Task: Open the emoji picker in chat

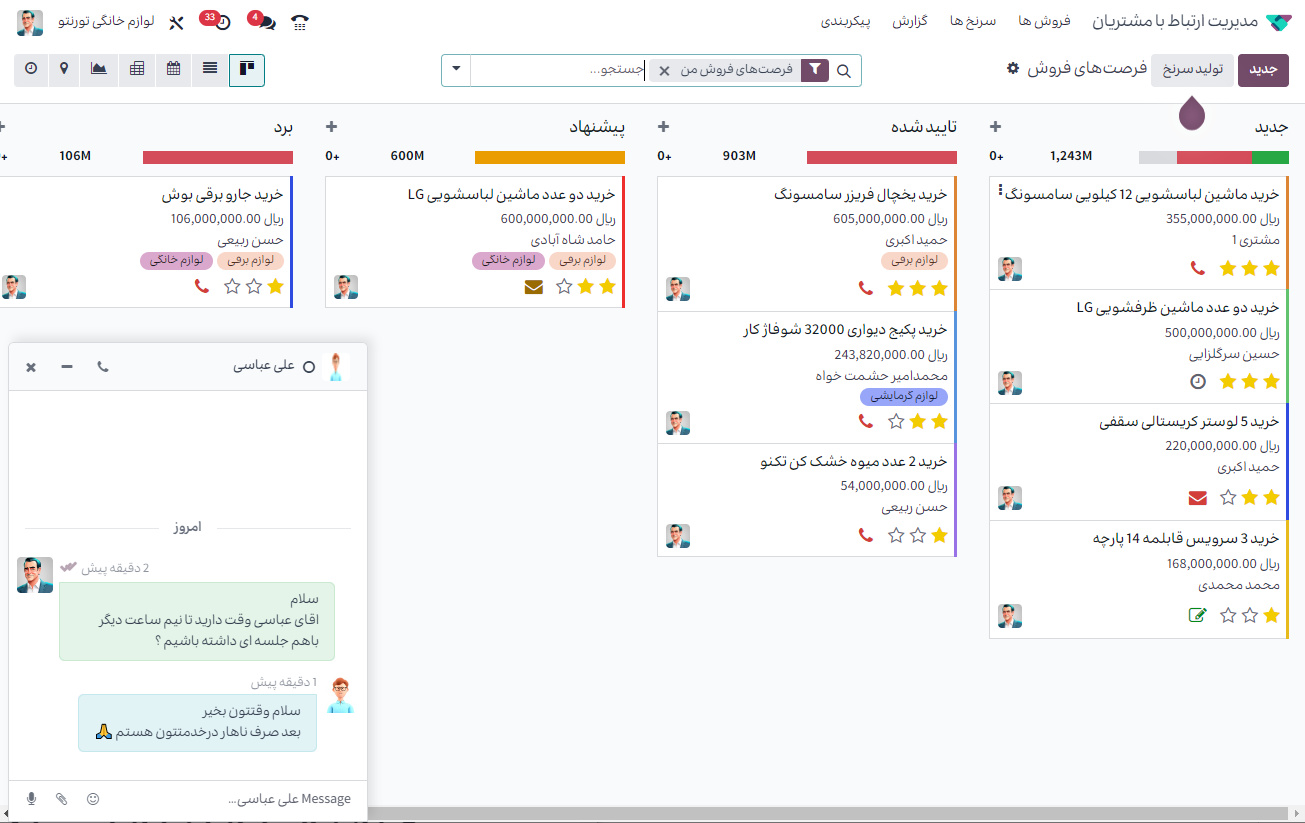Action: [93, 799]
